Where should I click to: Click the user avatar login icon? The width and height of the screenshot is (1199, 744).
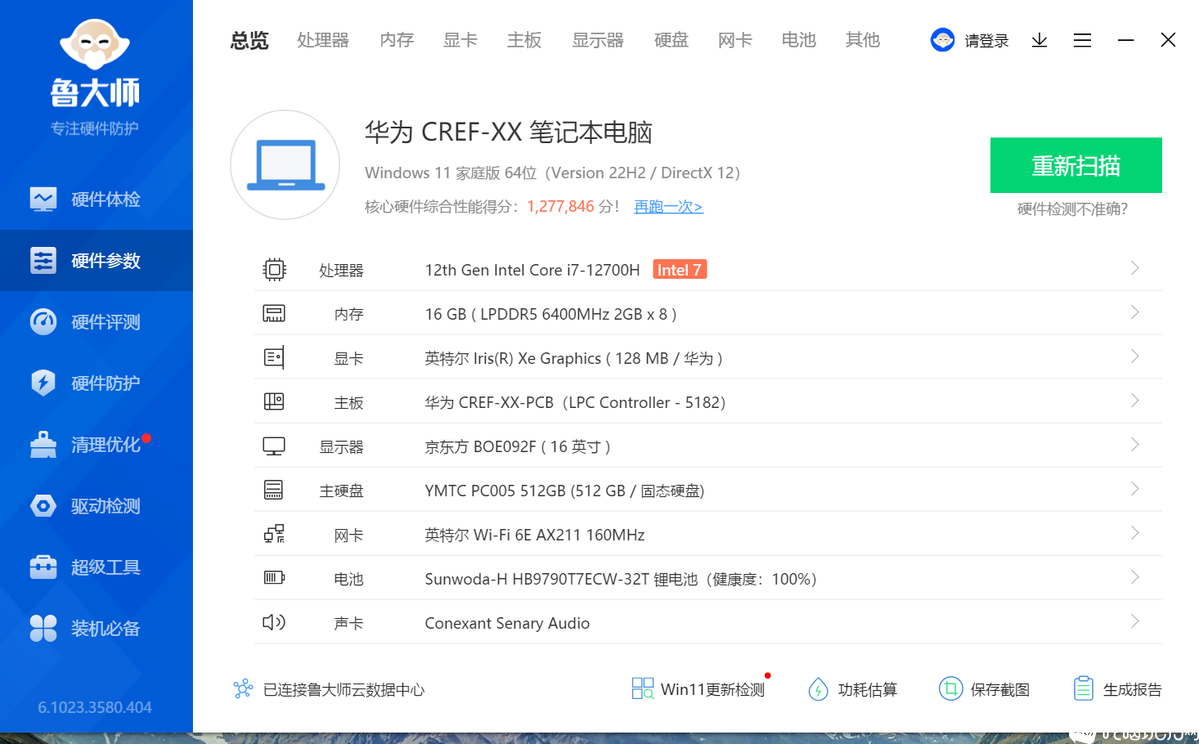point(942,40)
